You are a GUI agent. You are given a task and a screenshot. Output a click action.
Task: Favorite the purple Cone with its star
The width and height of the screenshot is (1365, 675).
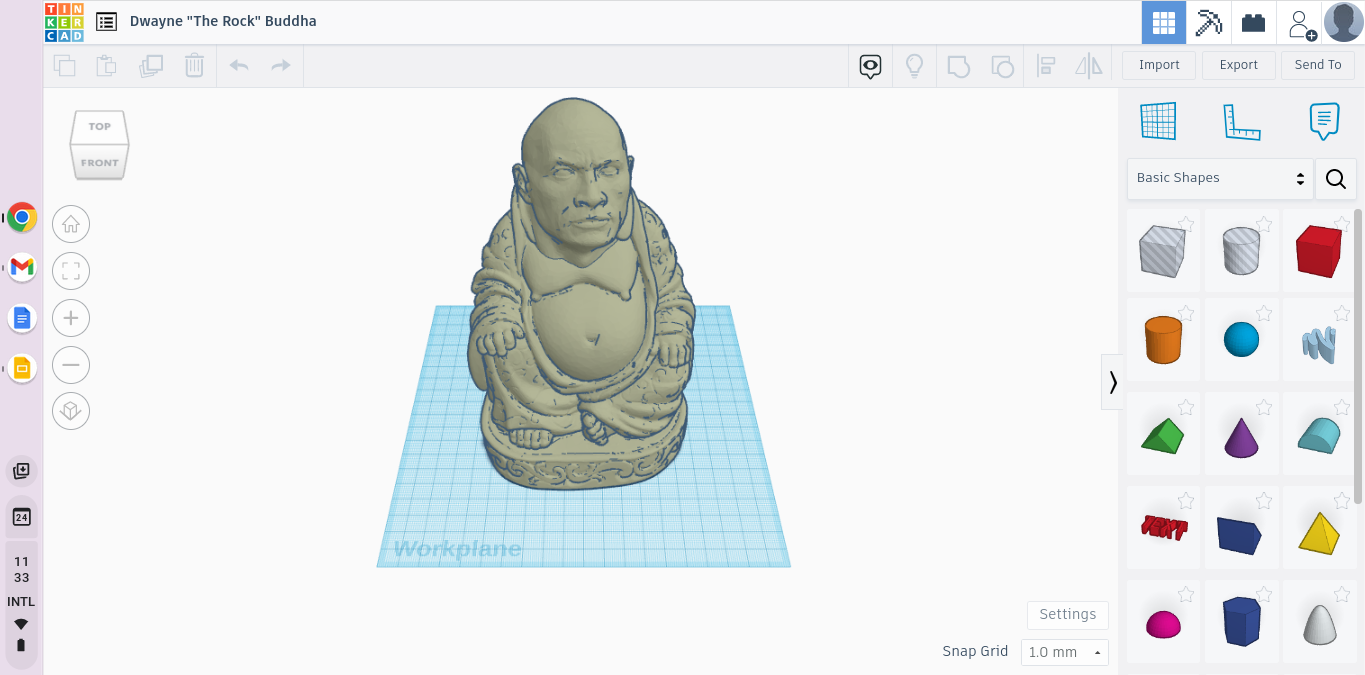(x=1264, y=407)
